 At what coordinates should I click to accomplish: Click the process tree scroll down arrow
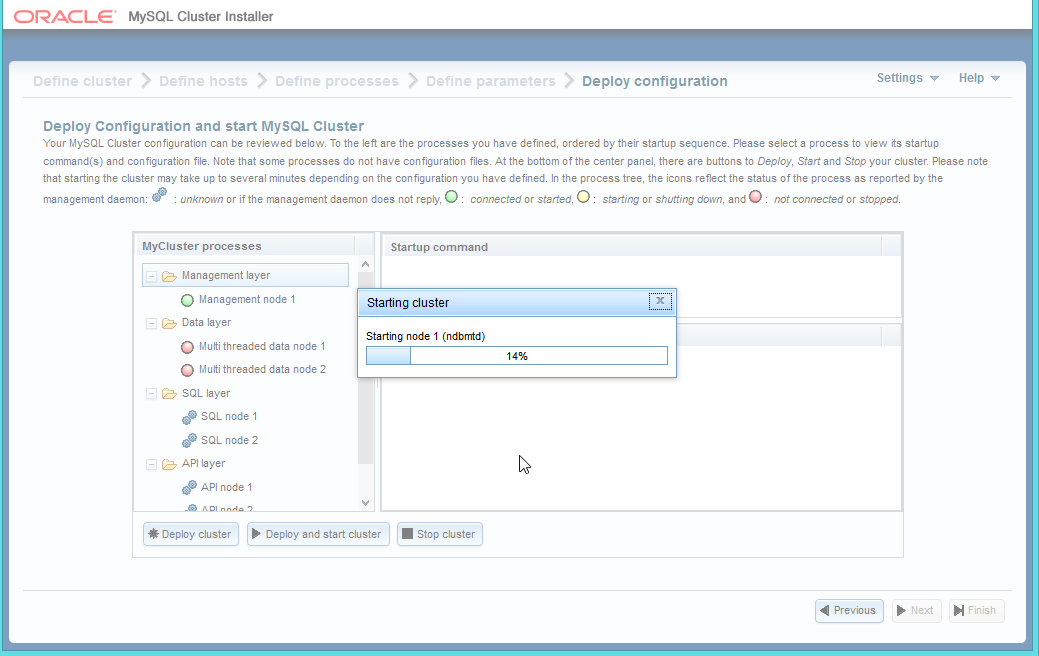(365, 503)
